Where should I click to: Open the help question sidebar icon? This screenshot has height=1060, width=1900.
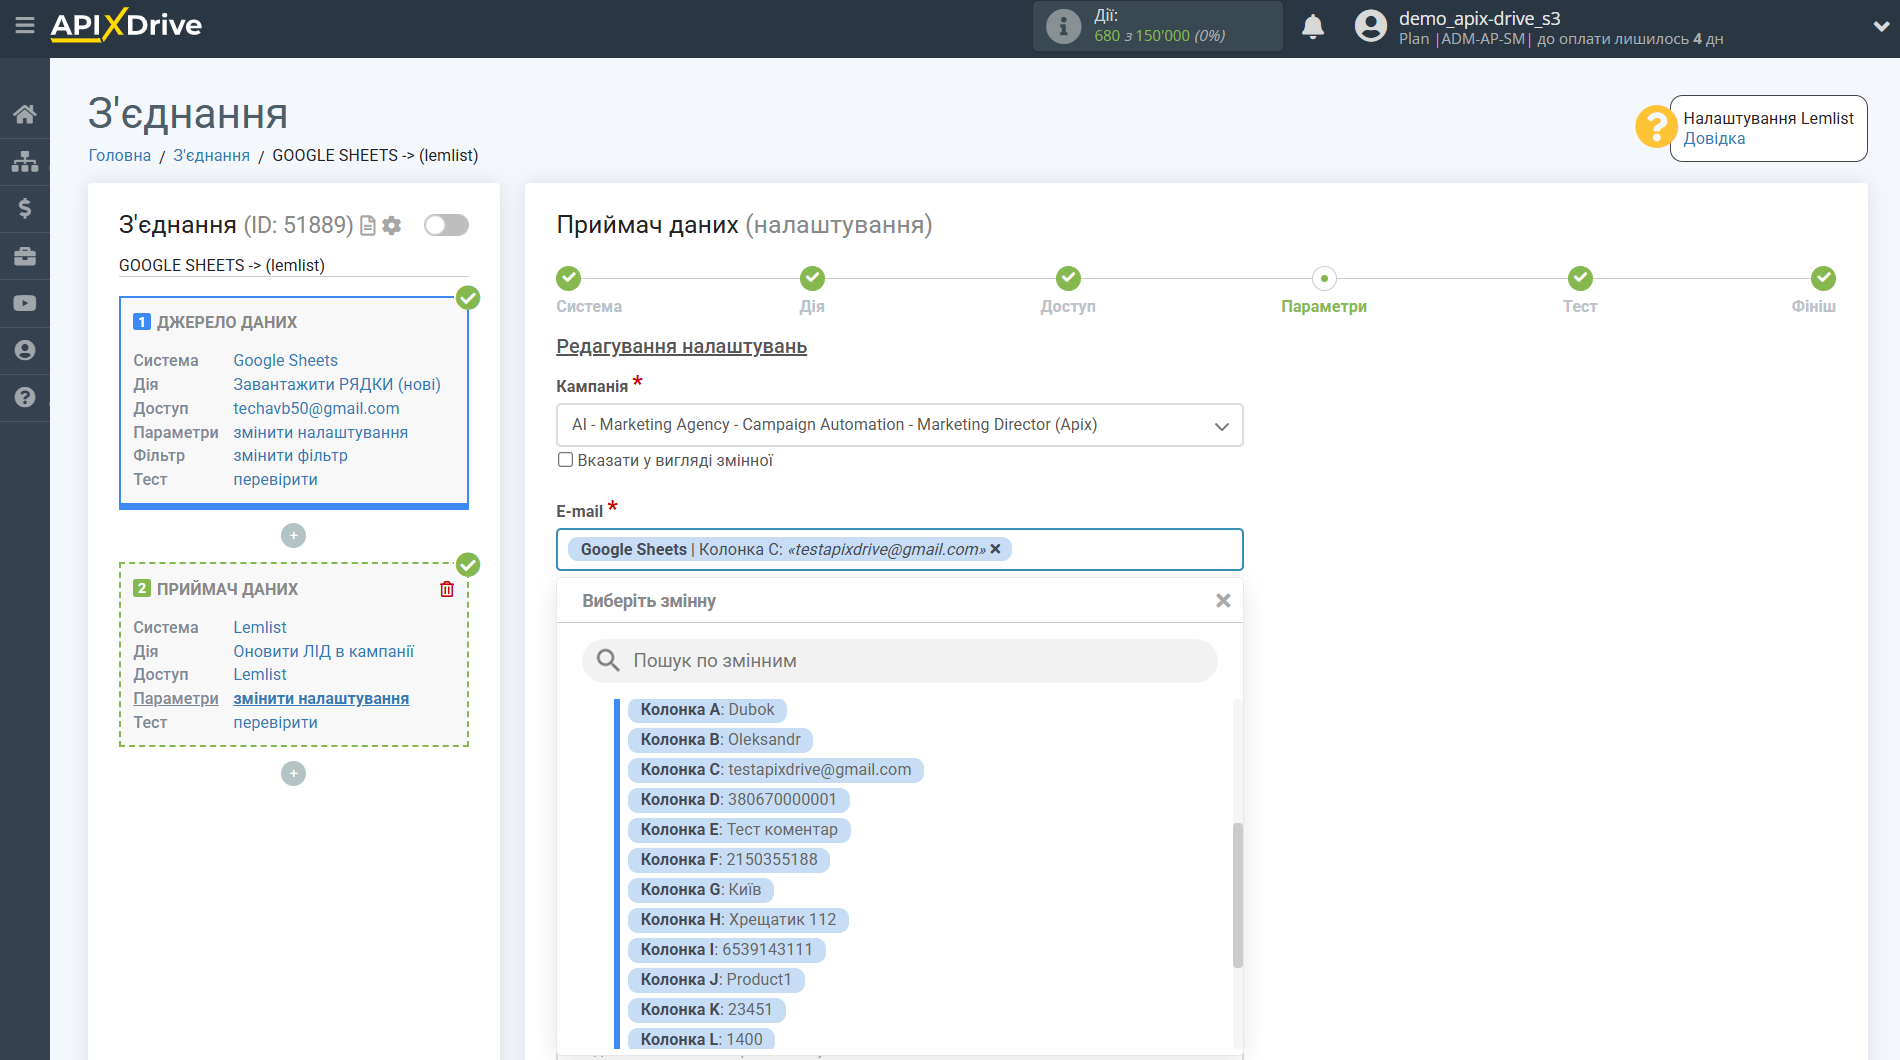[x=25, y=397]
